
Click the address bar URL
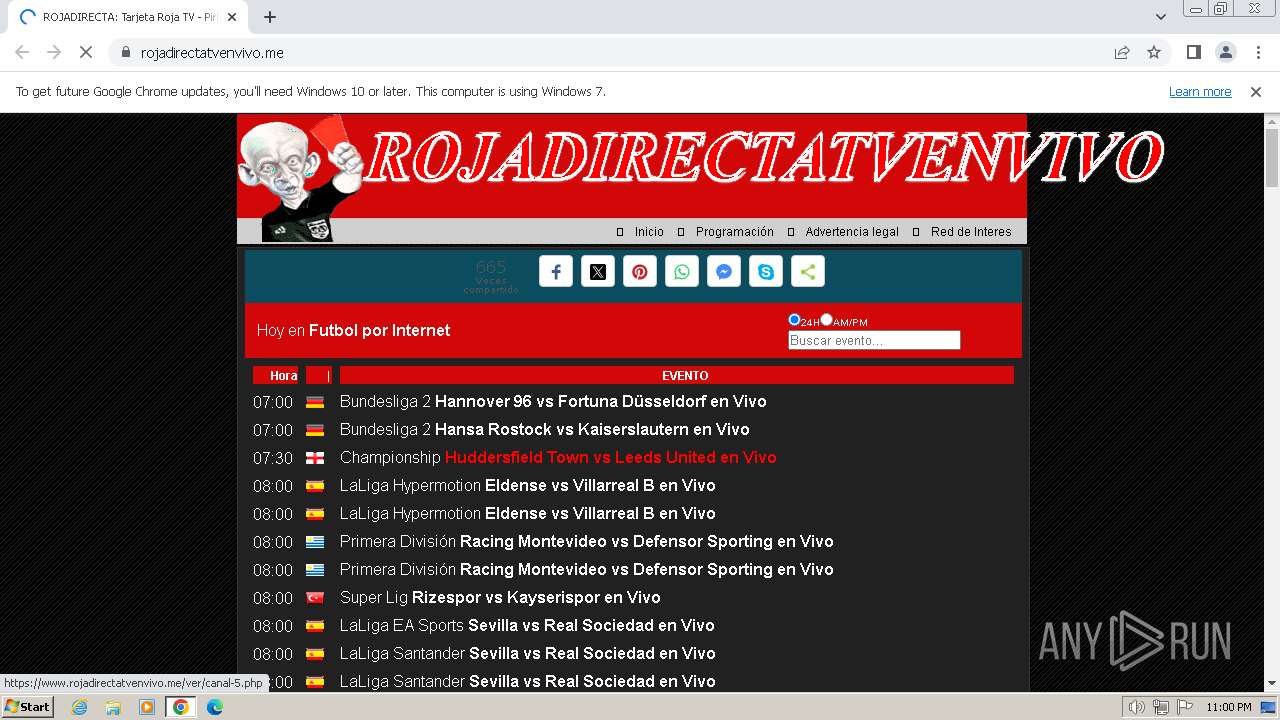[212, 53]
